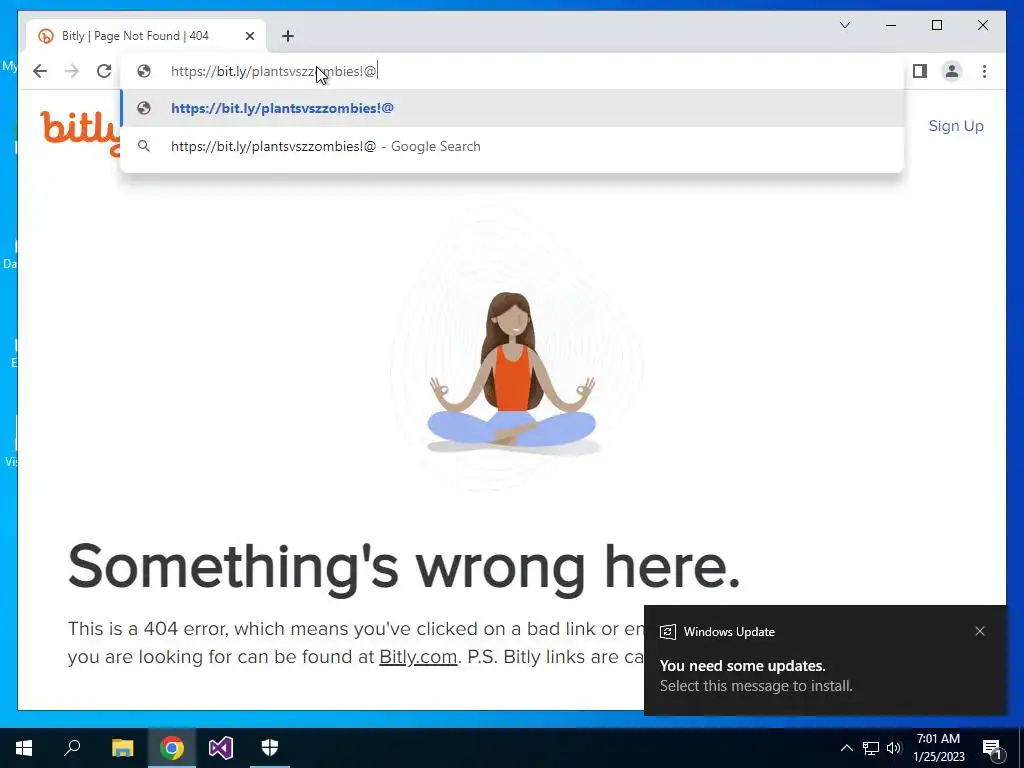This screenshot has height=768, width=1024.
Task: Open taskbar search magnifier
Action: pos(72,748)
